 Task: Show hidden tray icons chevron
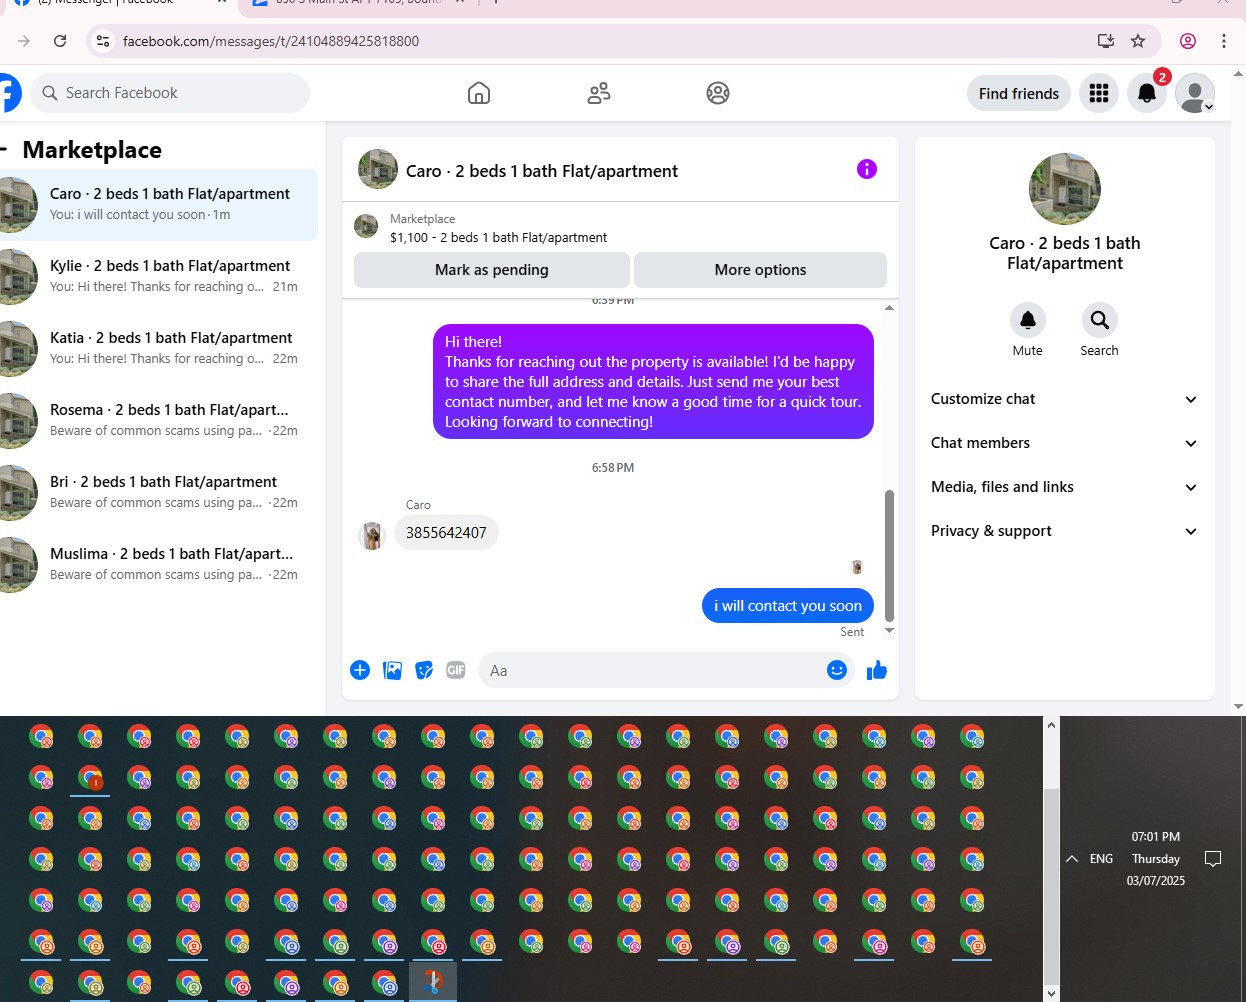pos(1072,858)
